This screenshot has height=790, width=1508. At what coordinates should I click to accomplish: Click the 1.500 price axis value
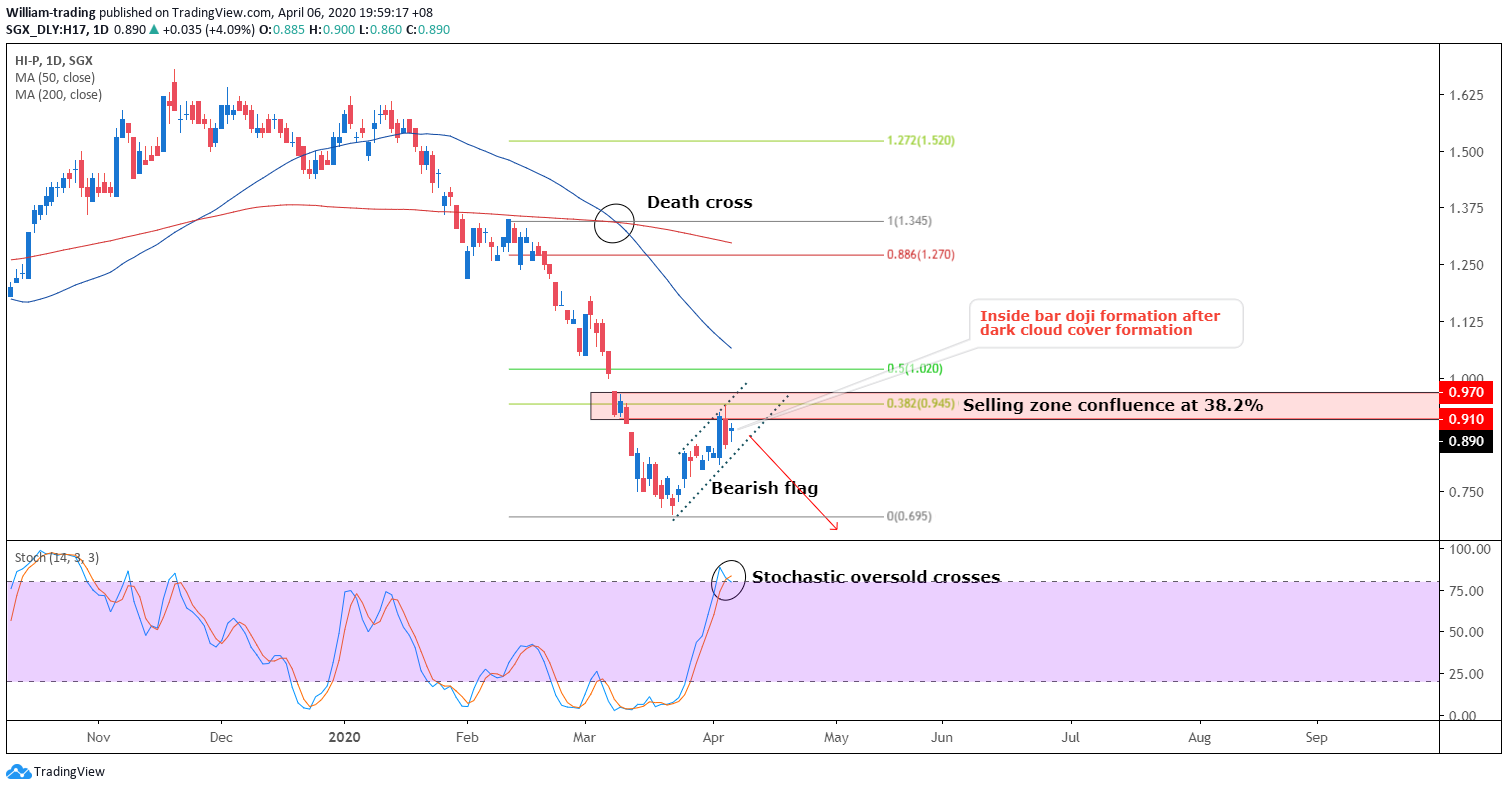point(1465,152)
